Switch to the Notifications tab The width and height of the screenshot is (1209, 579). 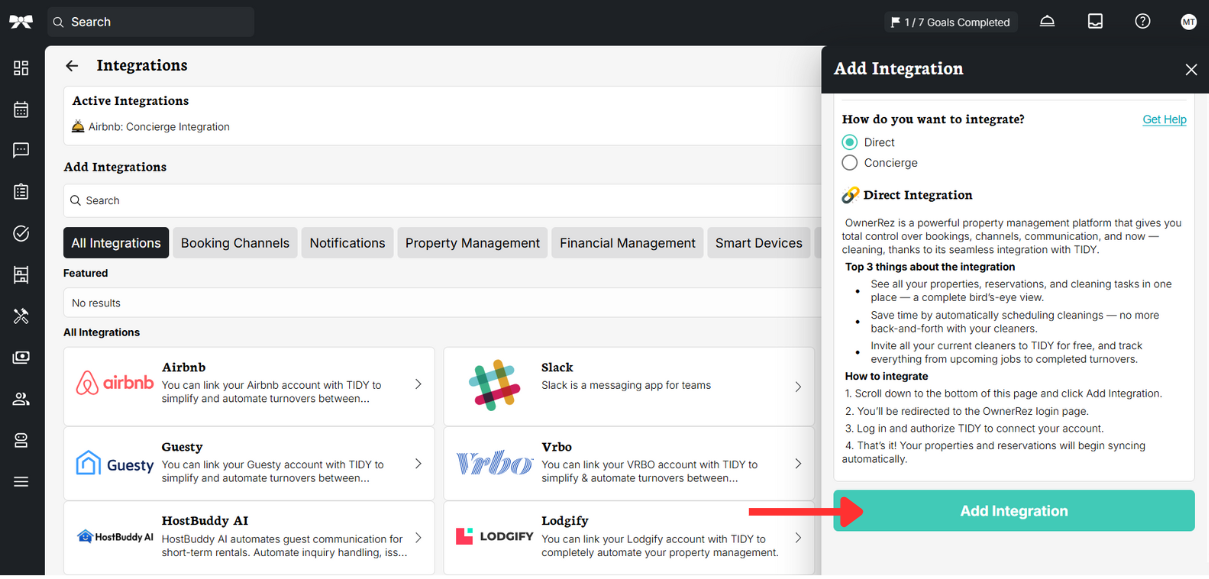(x=347, y=243)
